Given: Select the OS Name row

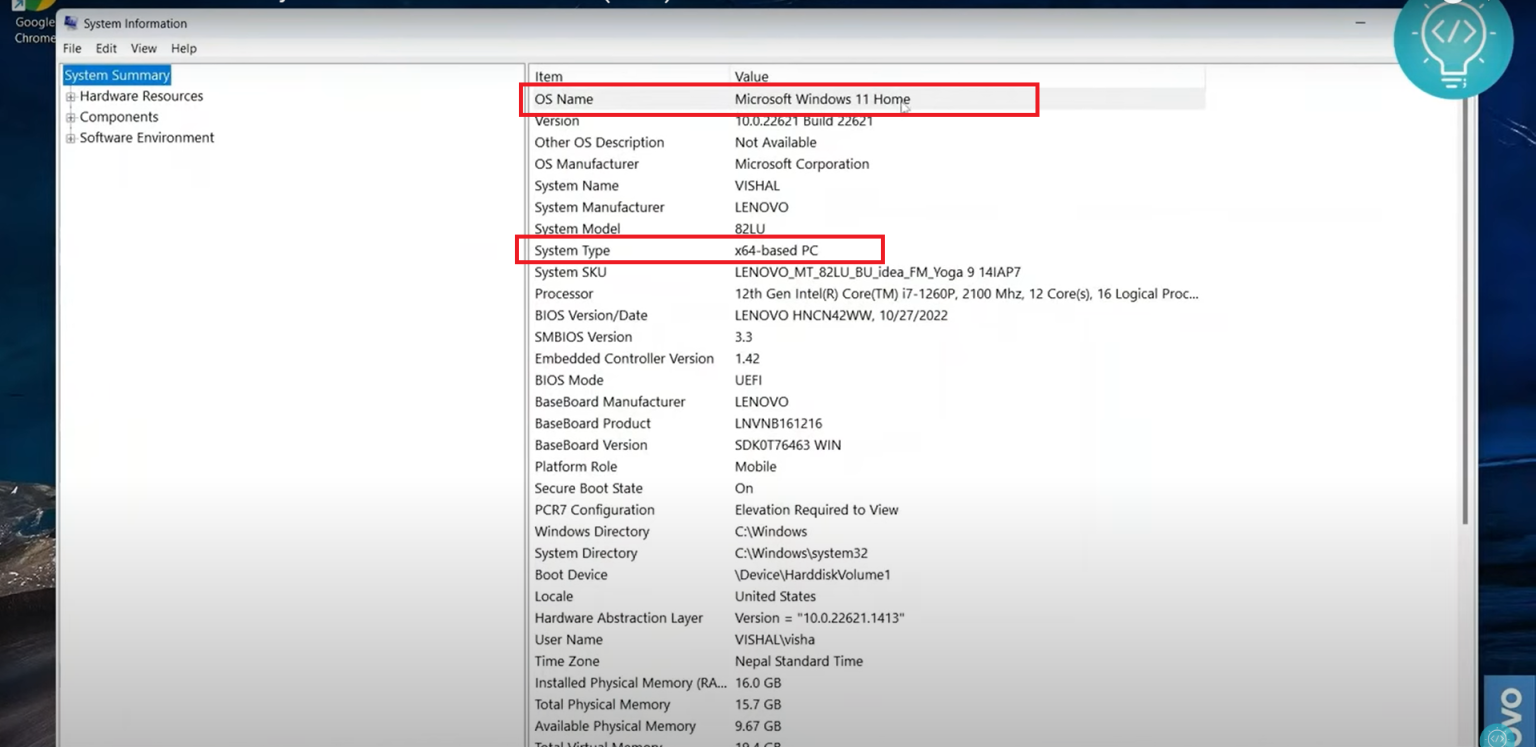Looking at the screenshot, I should (564, 99).
